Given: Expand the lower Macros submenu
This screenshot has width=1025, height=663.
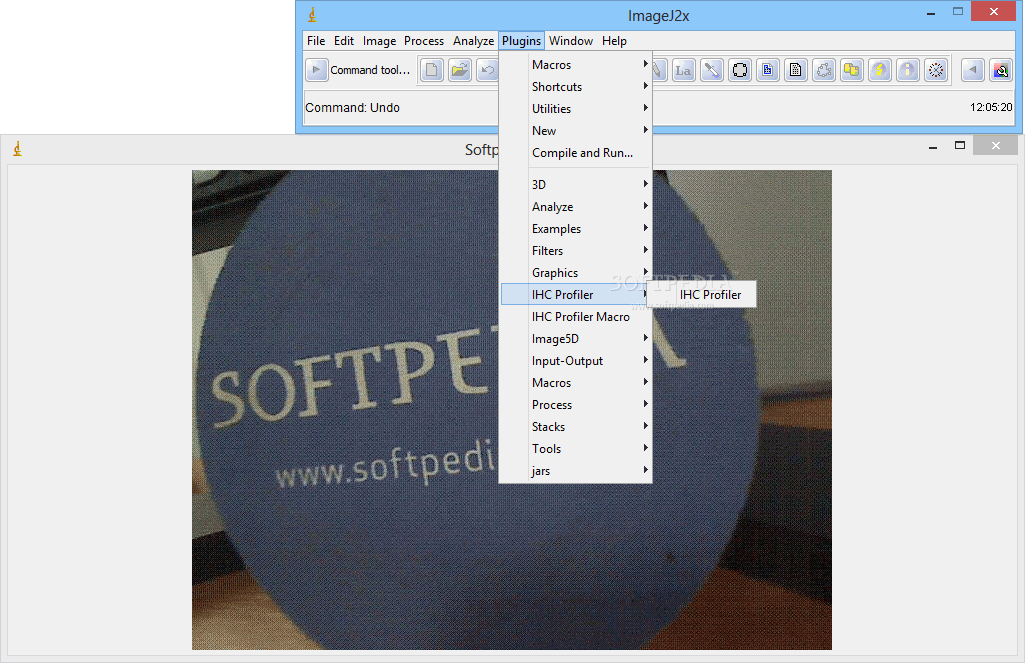Looking at the screenshot, I should coord(576,383).
